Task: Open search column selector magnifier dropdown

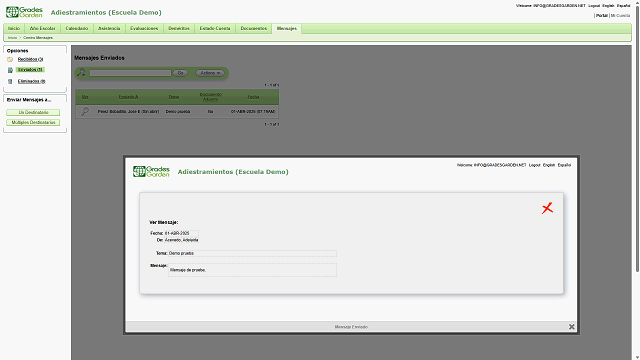Action: click(81, 73)
